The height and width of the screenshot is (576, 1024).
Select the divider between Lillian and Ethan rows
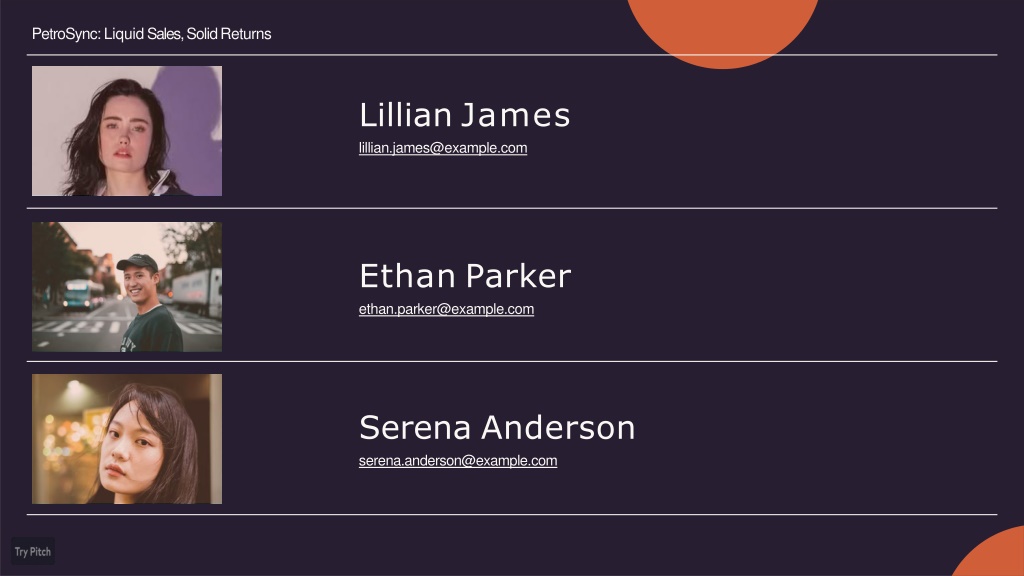tap(512, 208)
